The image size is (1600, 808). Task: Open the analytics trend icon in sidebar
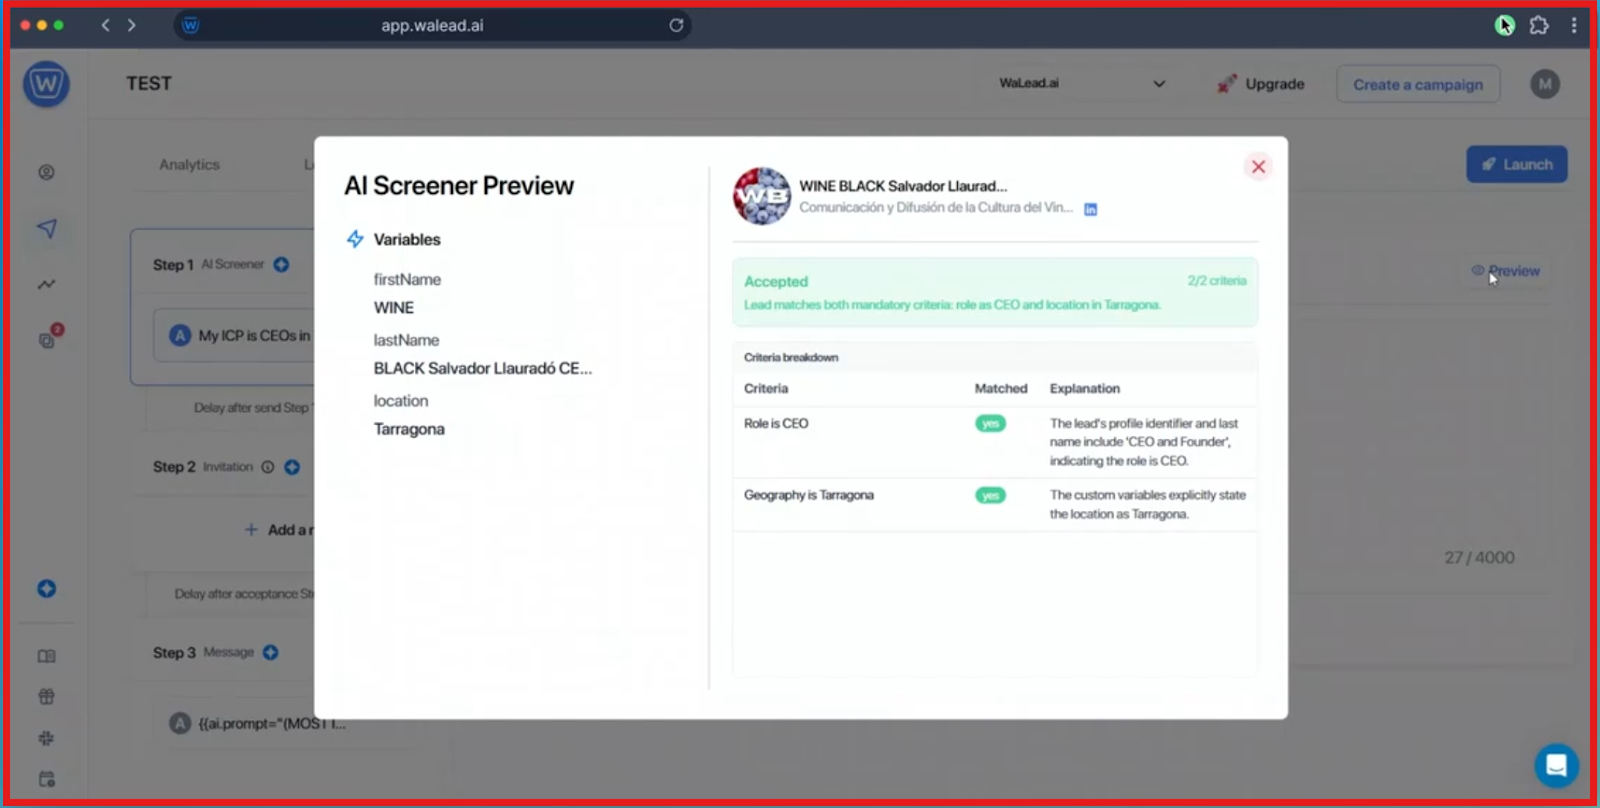47,284
